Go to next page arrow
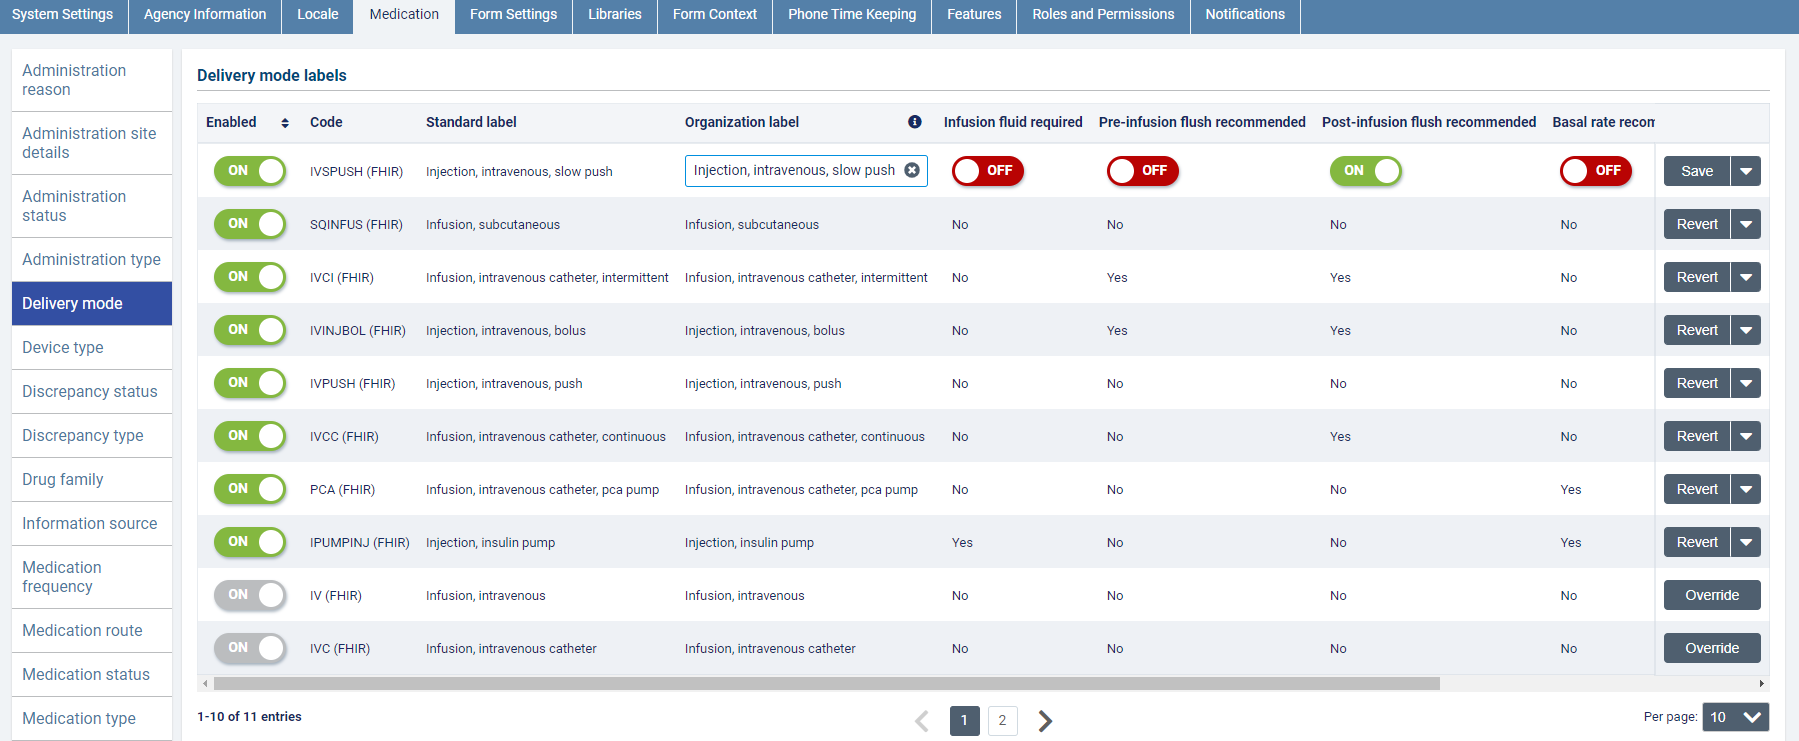Screen dimensions: 1799x741 tap(1045, 721)
